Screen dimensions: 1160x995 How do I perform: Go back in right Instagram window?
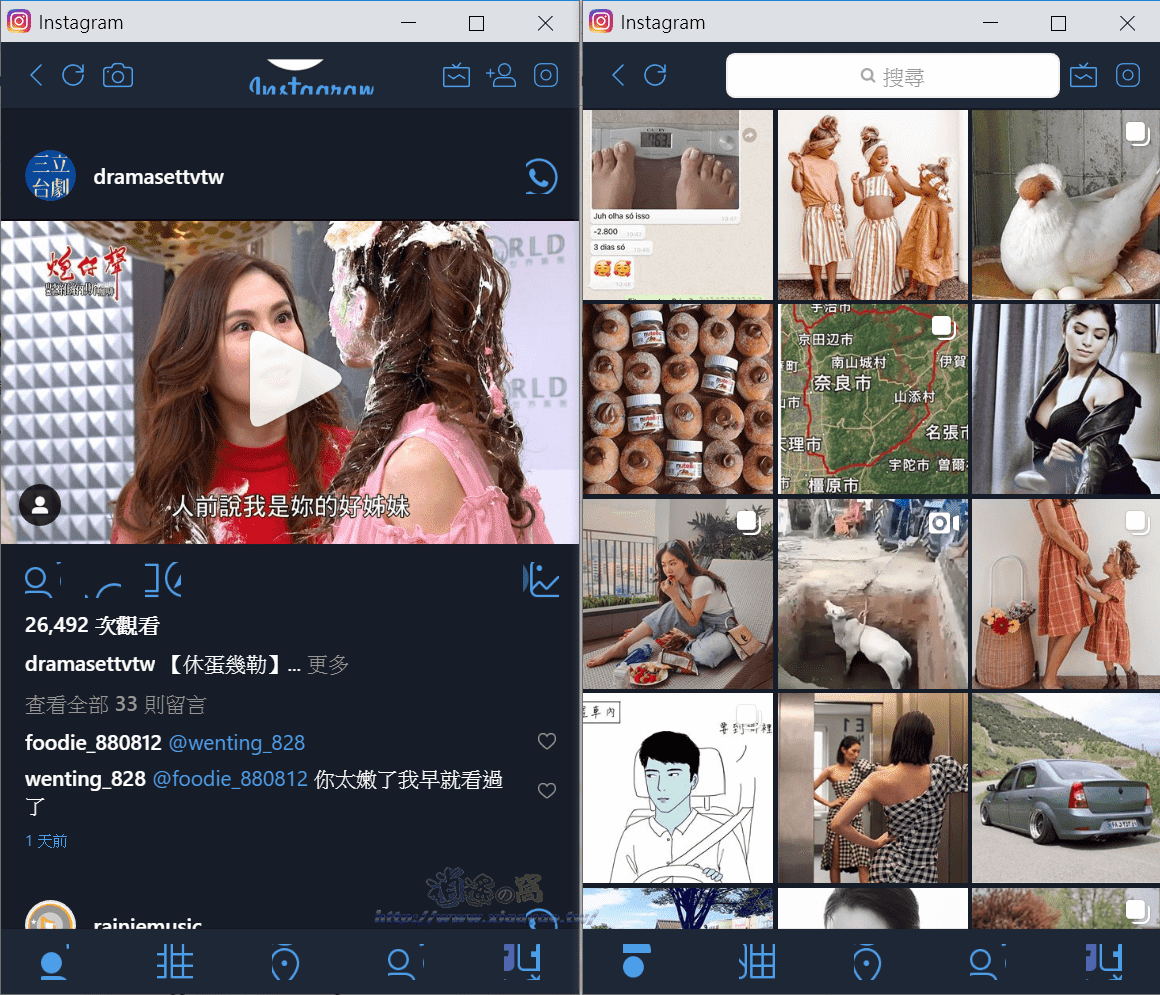[618, 75]
